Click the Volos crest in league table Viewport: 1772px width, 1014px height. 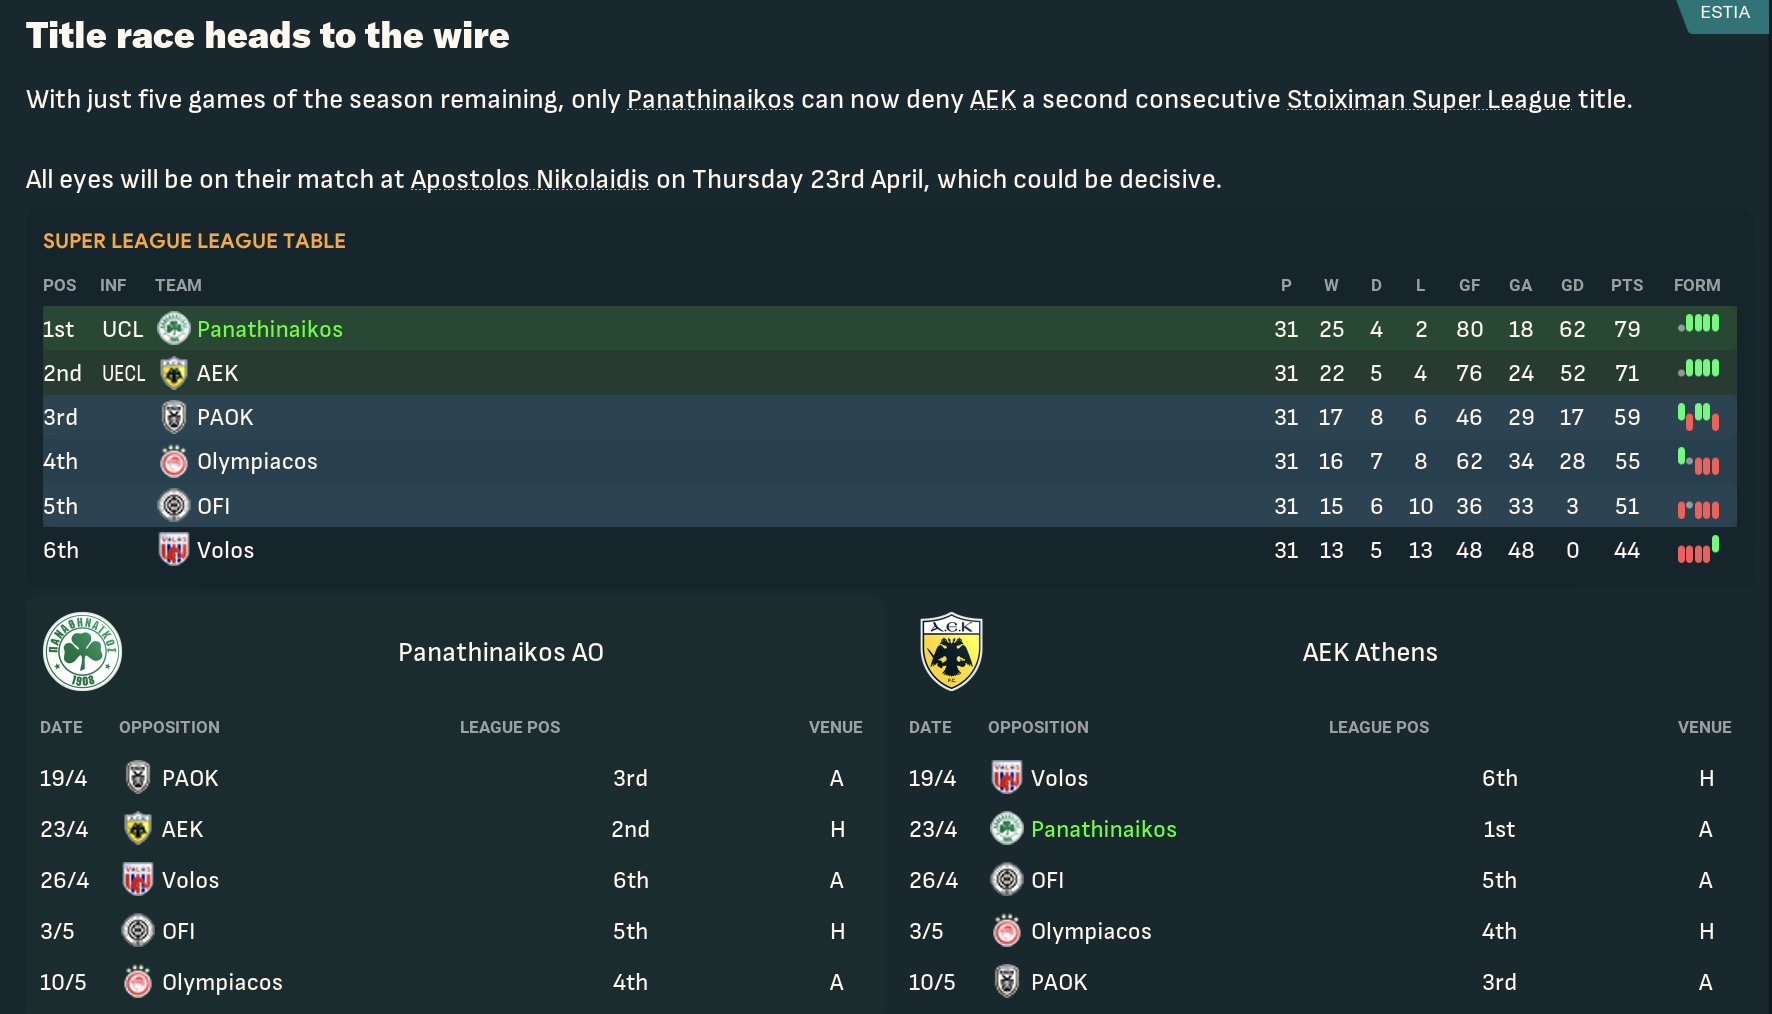click(174, 550)
